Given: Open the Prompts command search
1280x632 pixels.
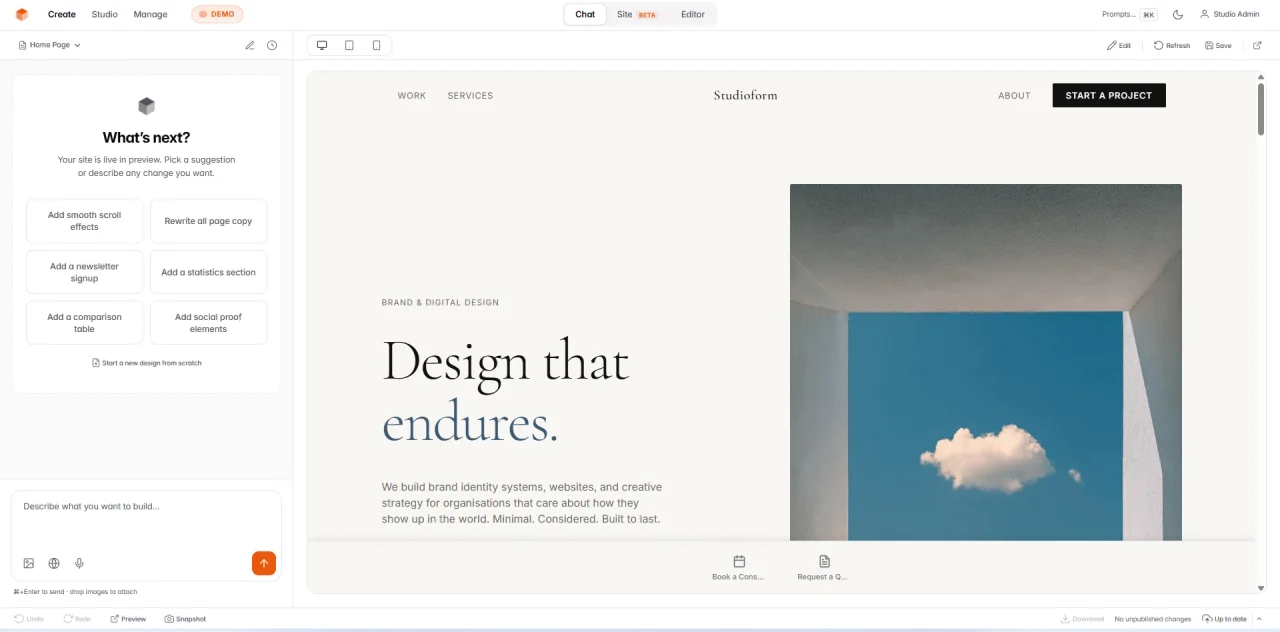Looking at the screenshot, I should tap(1129, 14).
